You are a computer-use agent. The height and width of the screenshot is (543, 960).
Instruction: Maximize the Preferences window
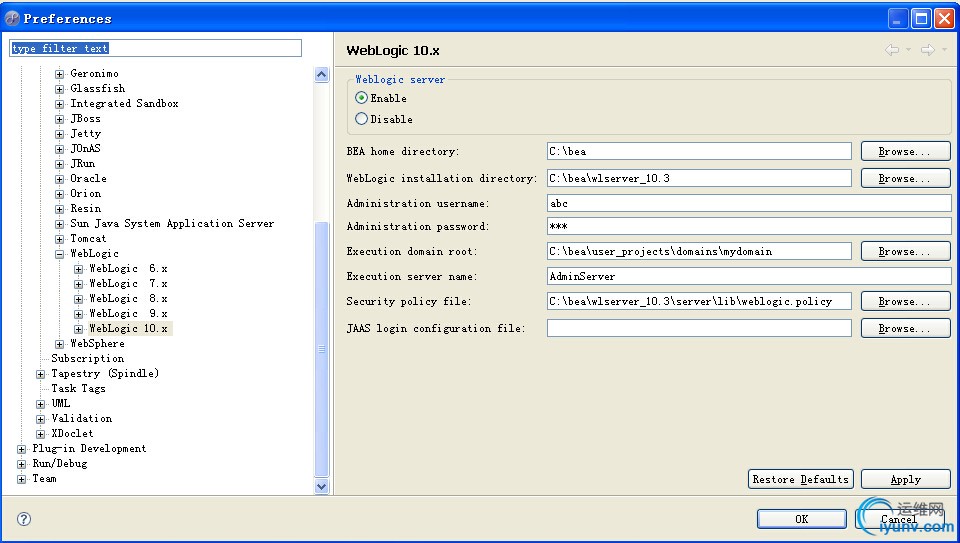[921, 19]
